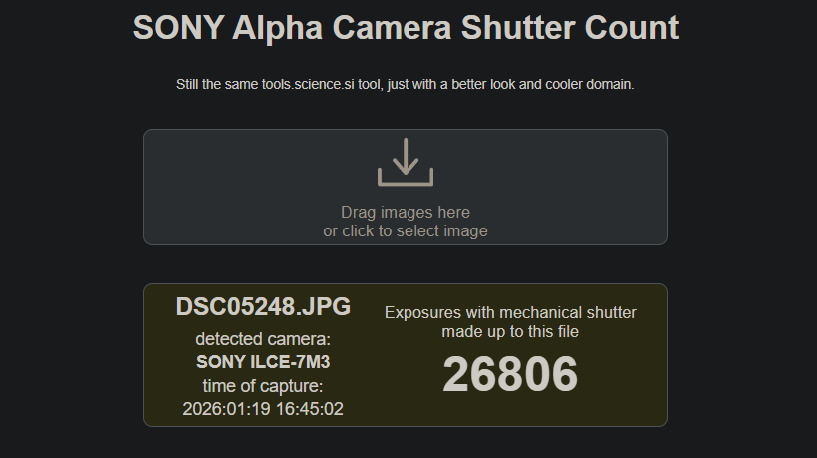Click the "Exposures with mechanical shutter" line
The width and height of the screenshot is (817, 458).
click(x=510, y=313)
